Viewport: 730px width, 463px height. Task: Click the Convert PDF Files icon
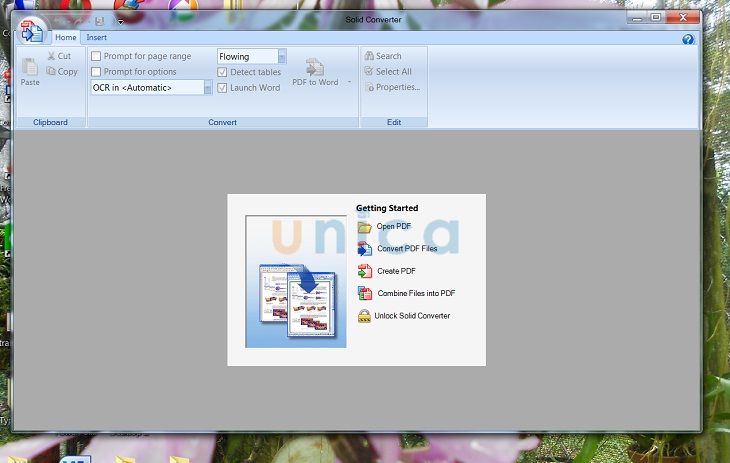tap(365, 249)
